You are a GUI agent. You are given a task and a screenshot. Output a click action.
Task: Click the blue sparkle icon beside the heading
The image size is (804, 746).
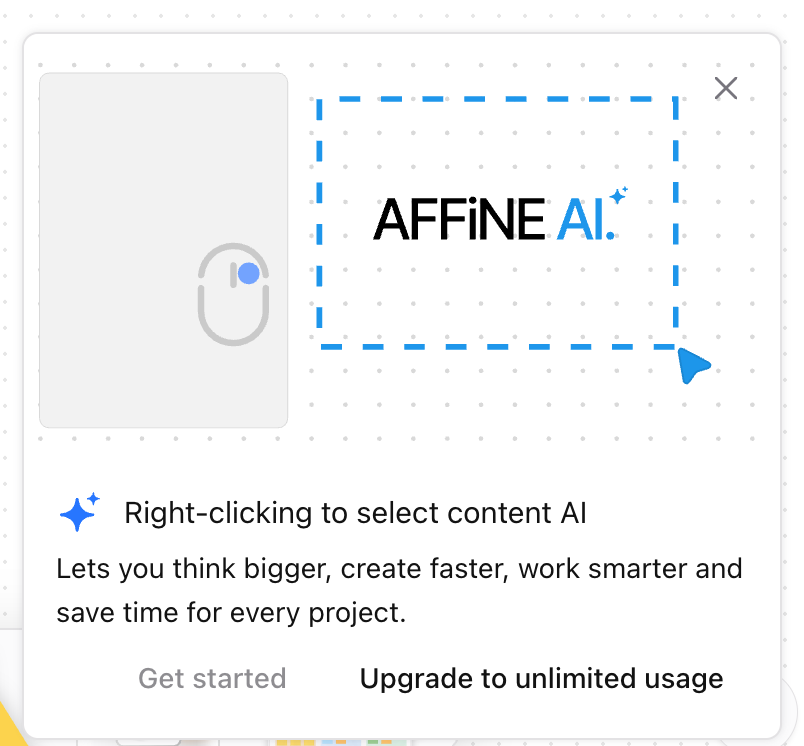click(79, 513)
